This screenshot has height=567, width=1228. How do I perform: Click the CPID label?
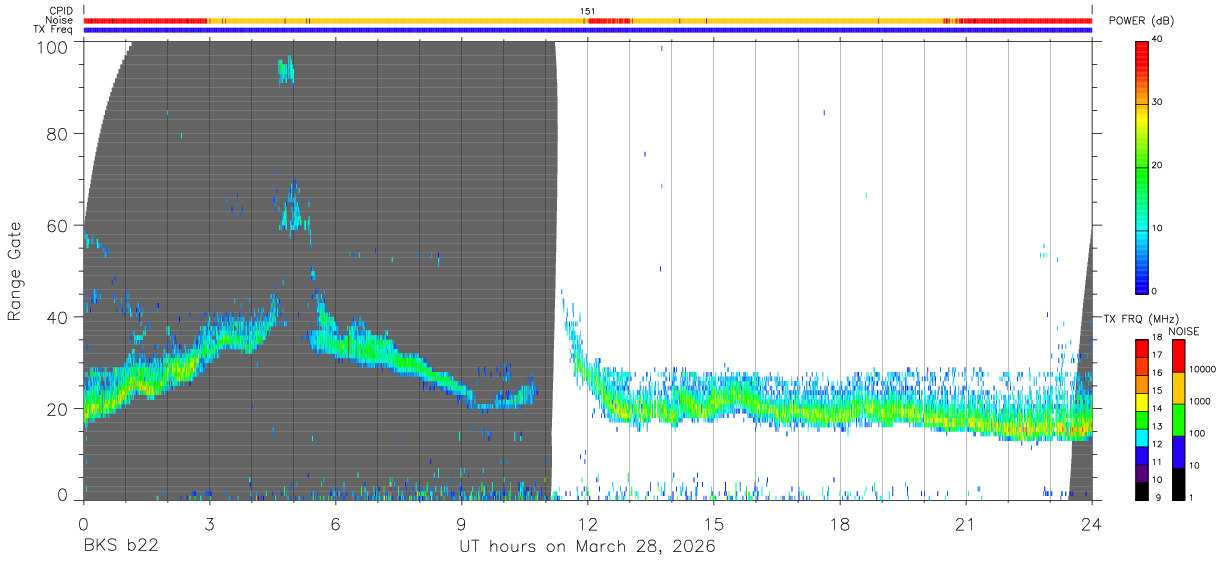pos(60,11)
